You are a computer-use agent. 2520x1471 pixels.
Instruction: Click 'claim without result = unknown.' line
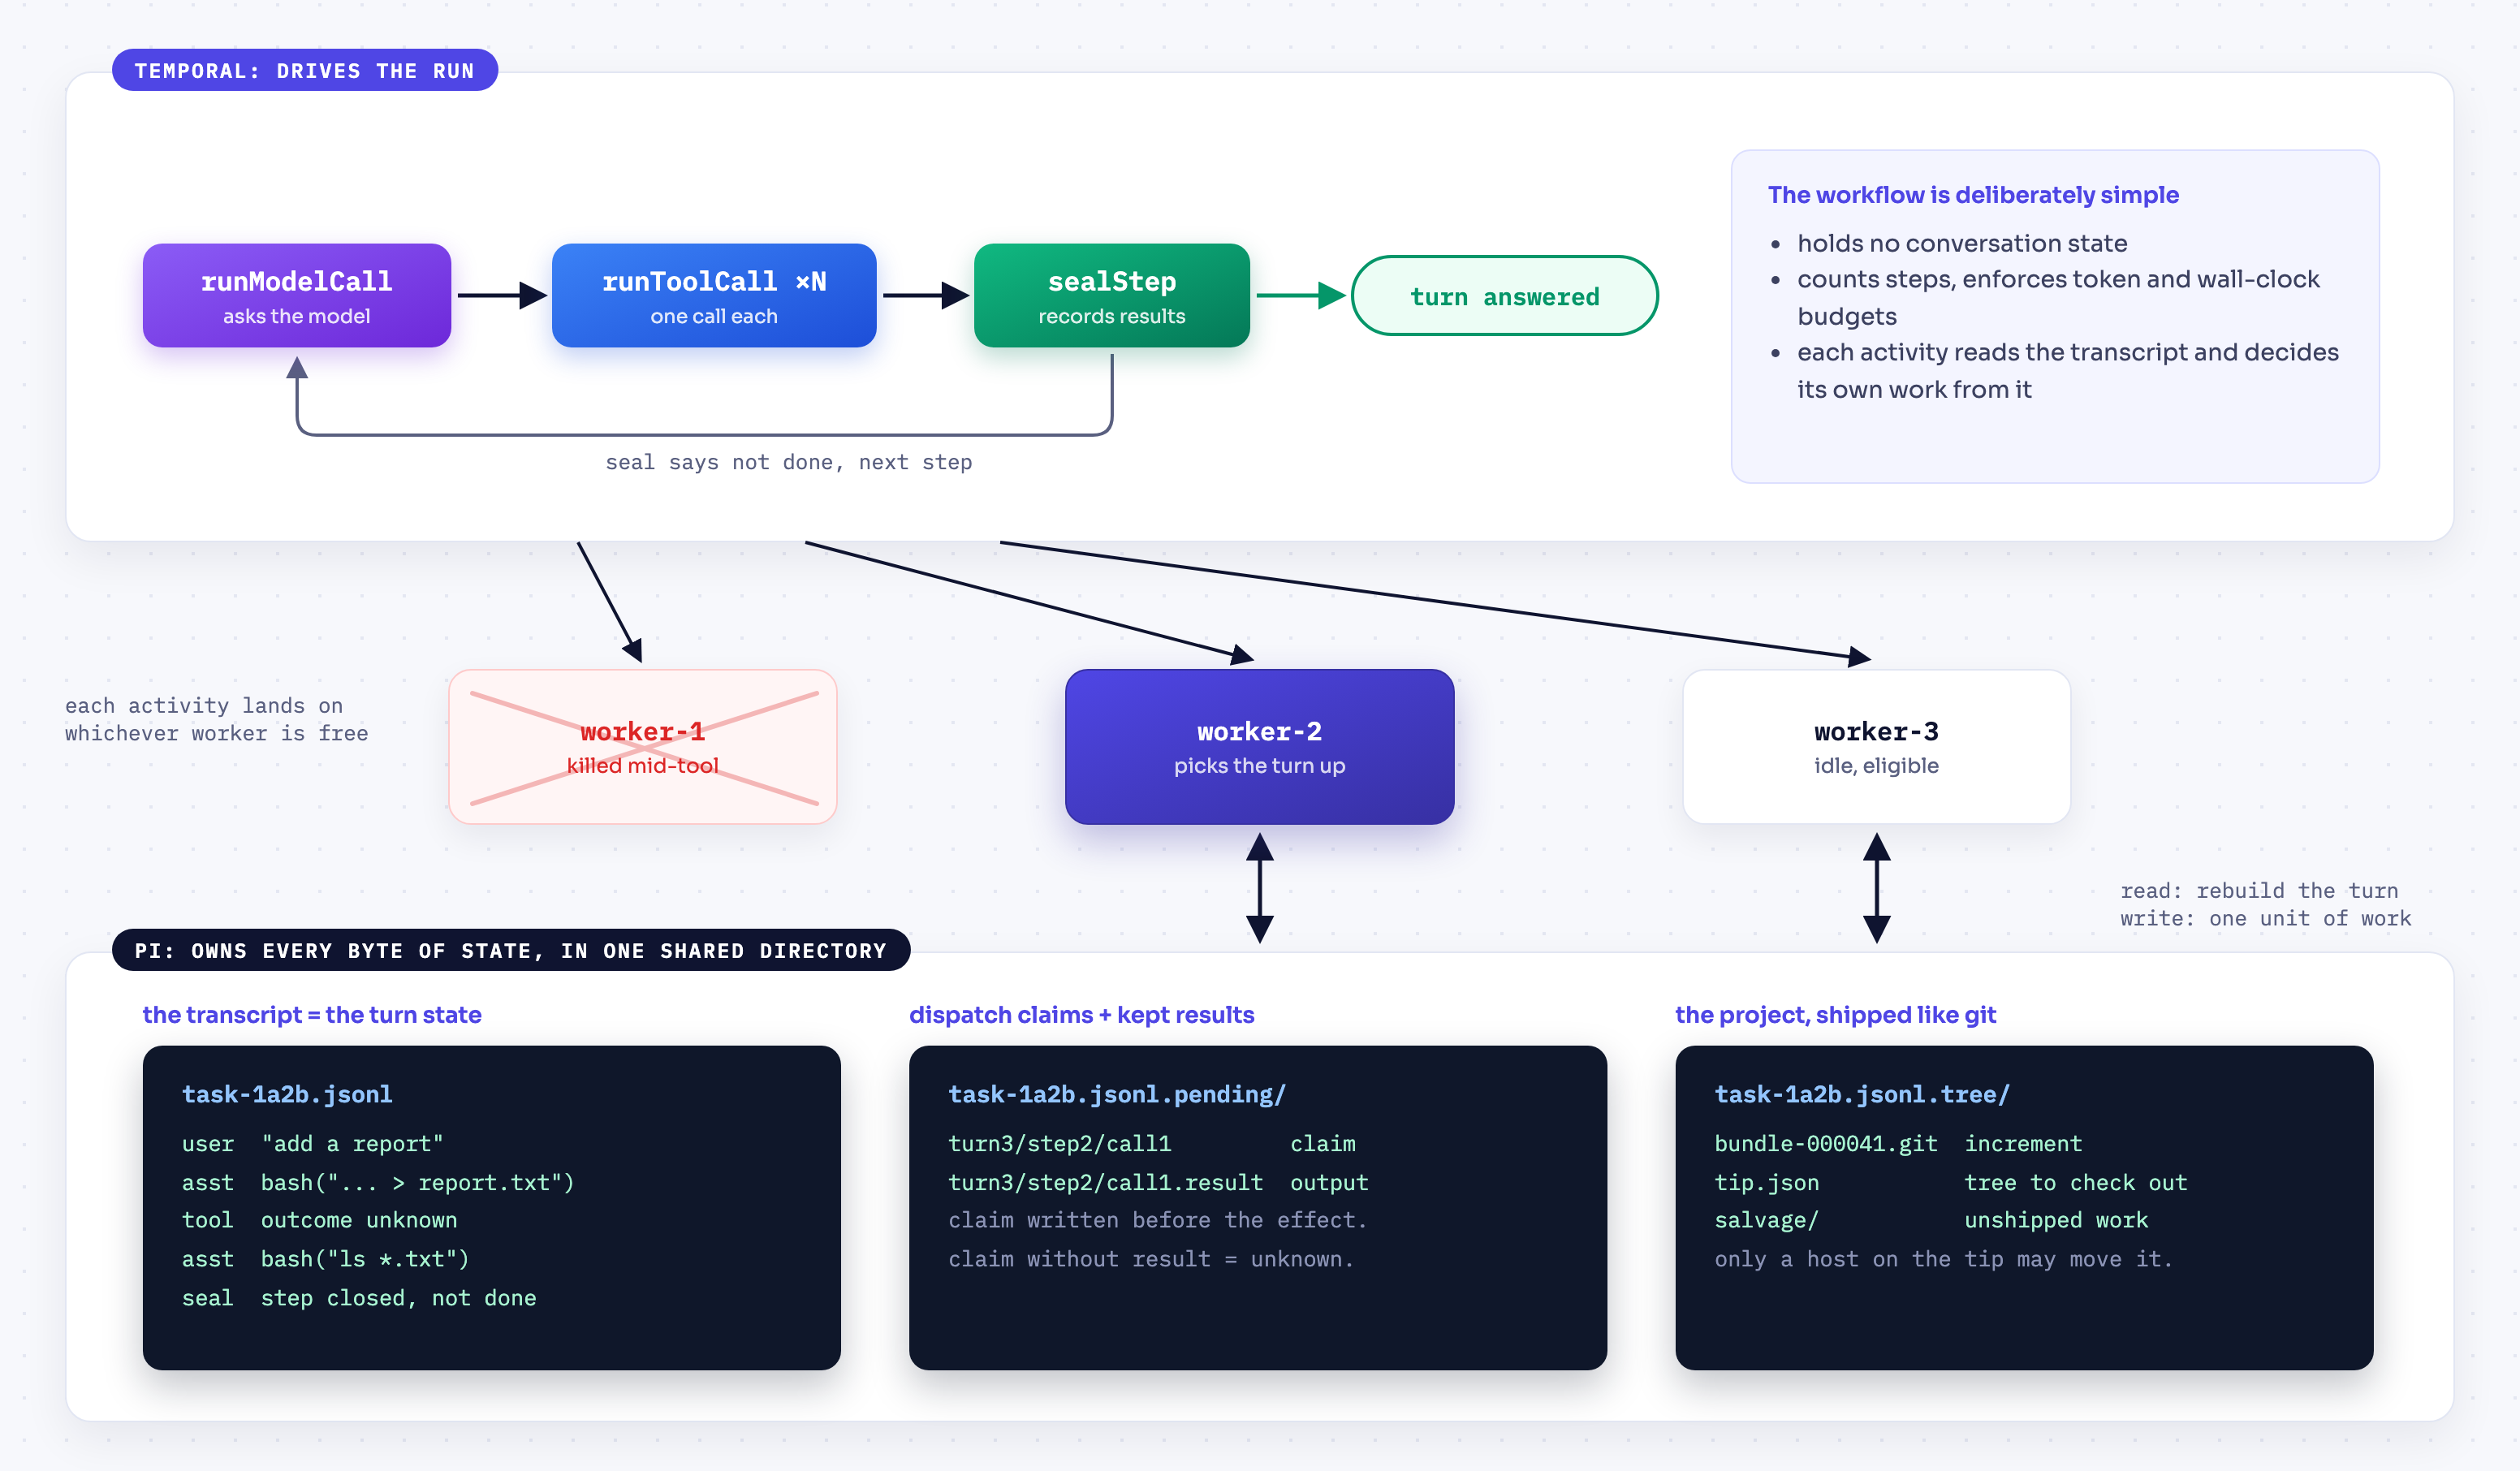(1151, 1259)
